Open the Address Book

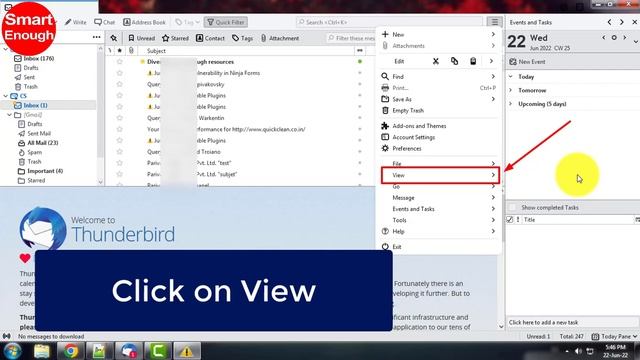(144, 22)
